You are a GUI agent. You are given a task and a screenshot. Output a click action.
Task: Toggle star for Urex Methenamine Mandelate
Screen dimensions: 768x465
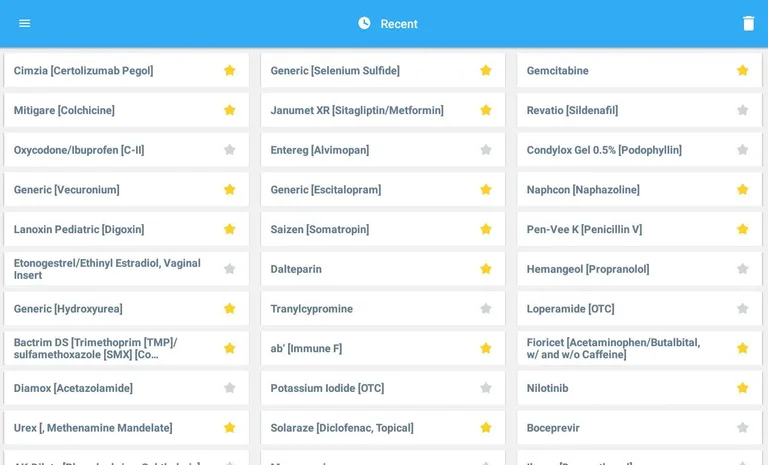[229, 428]
